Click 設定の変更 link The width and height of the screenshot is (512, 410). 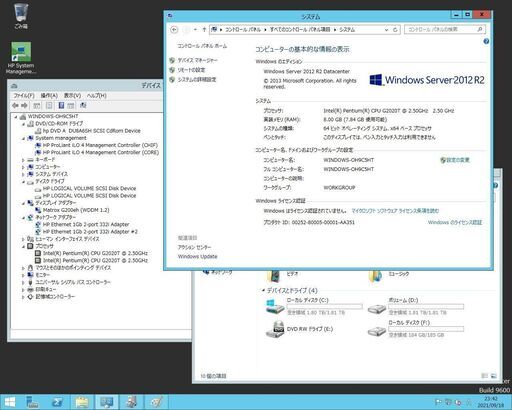pyautogui.click(x=458, y=160)
